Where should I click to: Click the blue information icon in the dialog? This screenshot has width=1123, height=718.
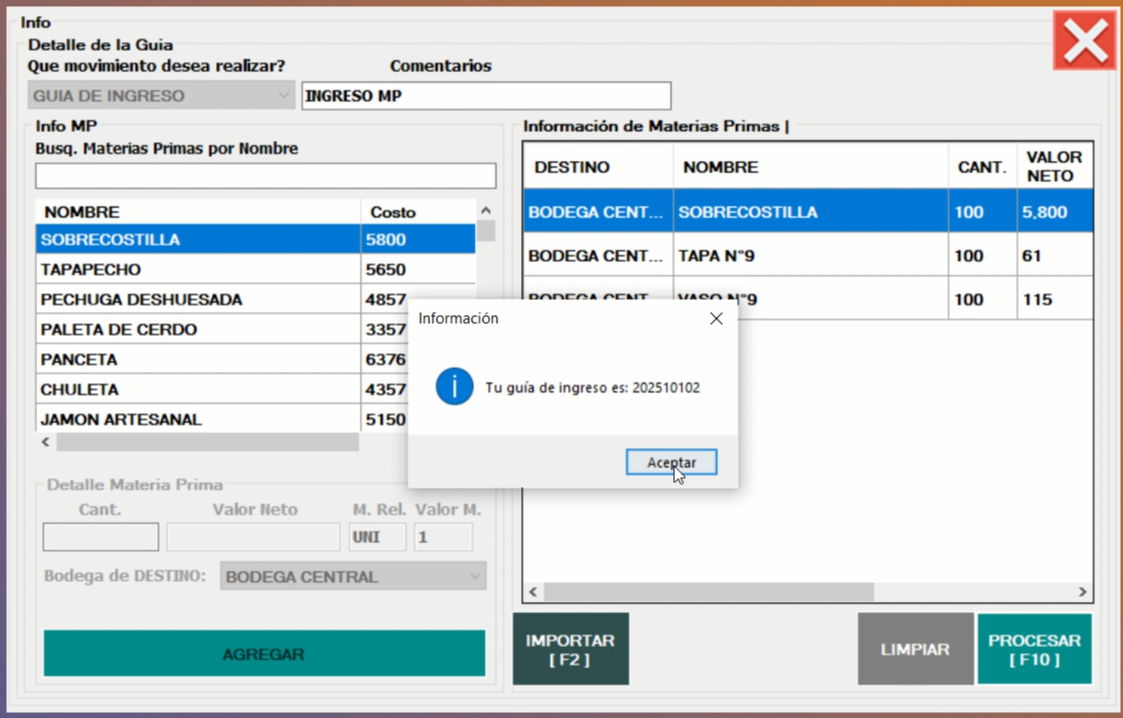454,387
